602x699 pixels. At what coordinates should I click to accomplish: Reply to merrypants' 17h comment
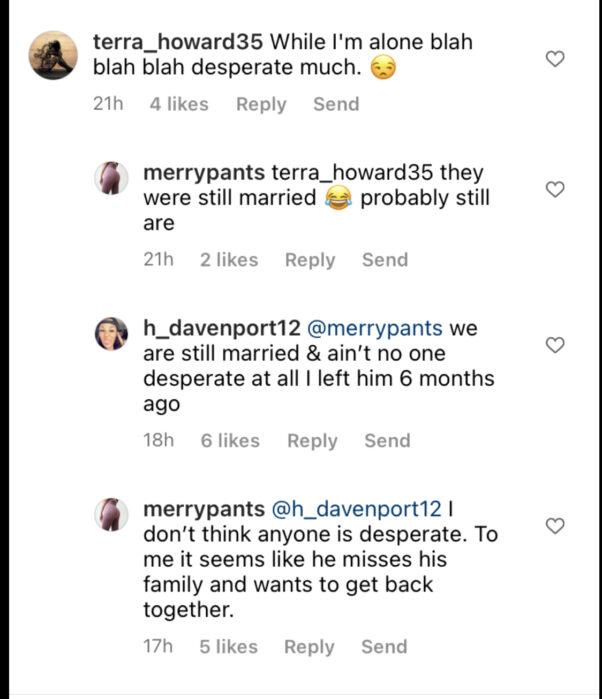tap(309, 647)
